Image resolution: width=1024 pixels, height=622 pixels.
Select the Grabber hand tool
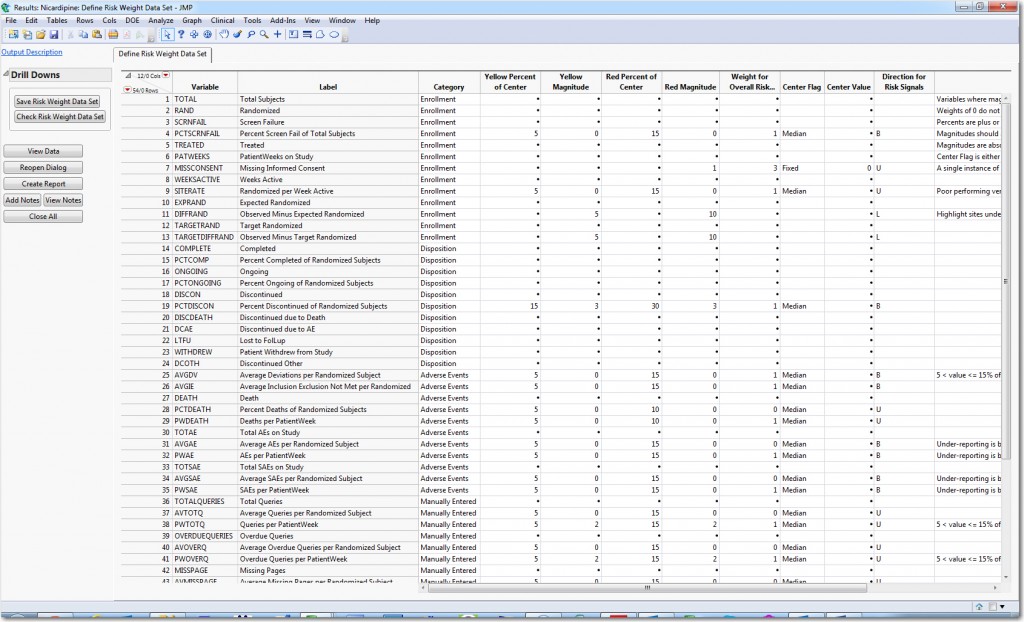[222, 35]
